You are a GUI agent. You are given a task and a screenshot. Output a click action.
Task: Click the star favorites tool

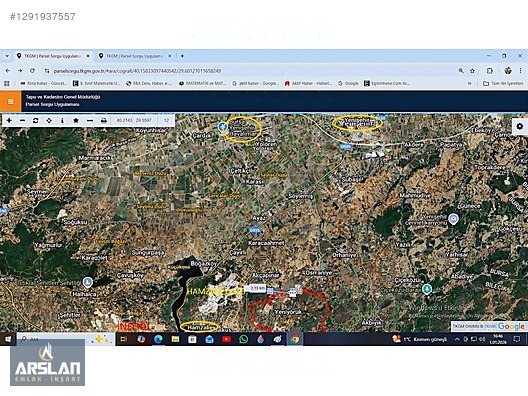(x=76, y=121)
